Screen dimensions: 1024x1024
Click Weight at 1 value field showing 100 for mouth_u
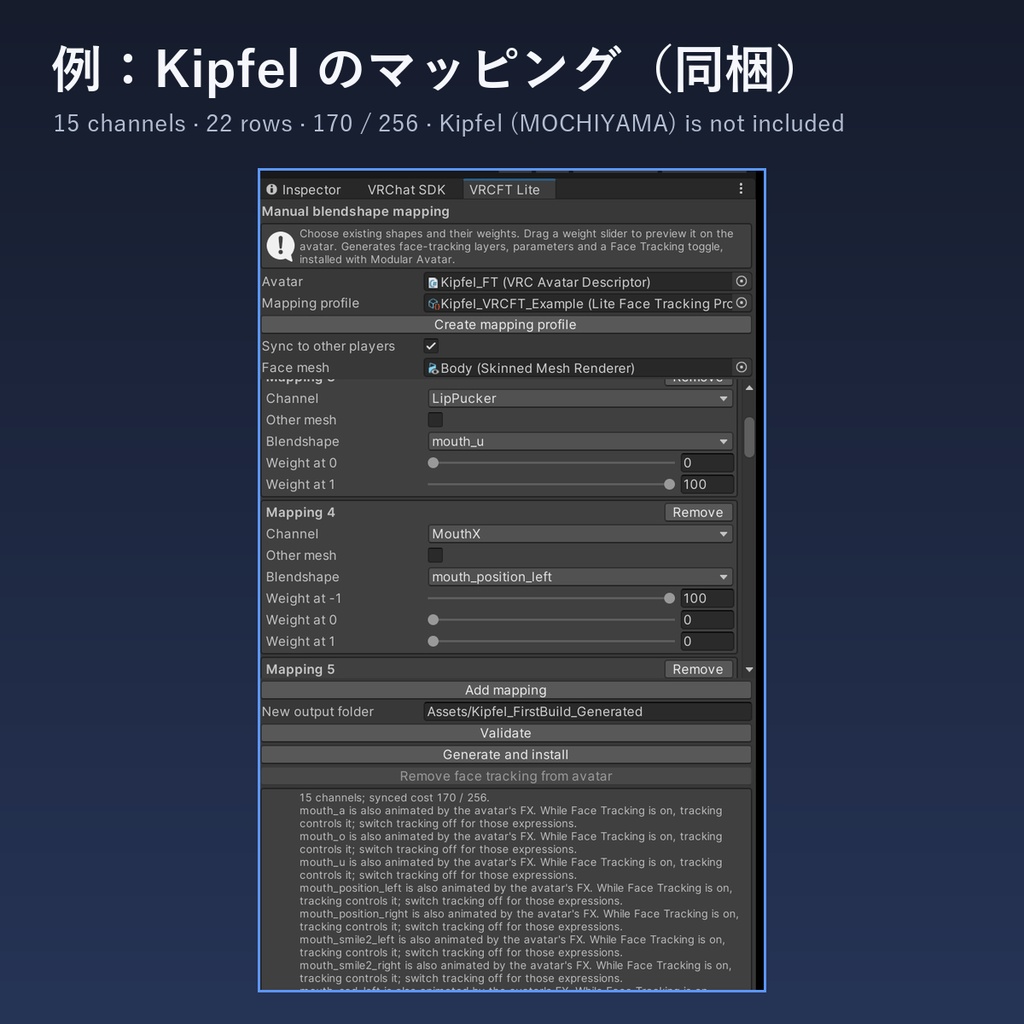707,485
